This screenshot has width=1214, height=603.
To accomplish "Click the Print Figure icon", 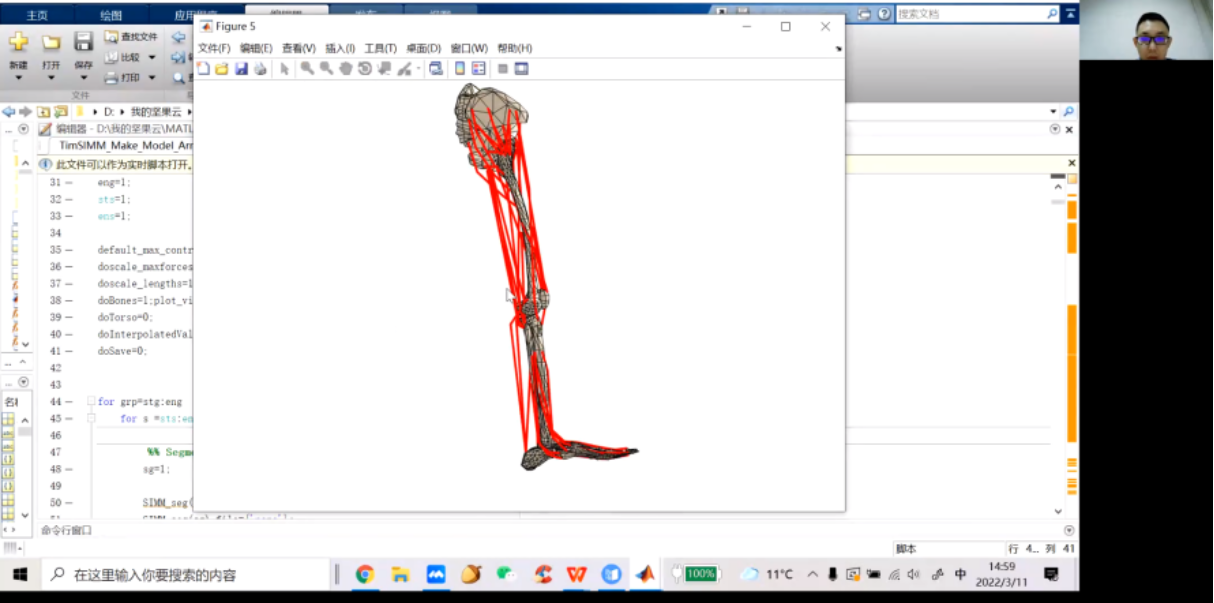I will coord(260,69).
